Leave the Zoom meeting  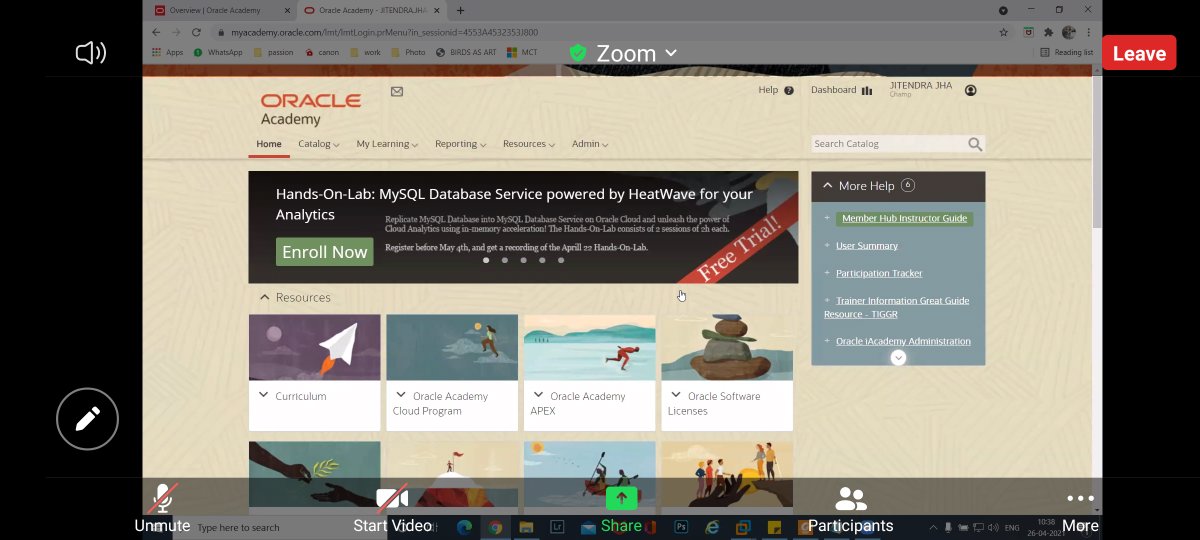click(1139, 54)
